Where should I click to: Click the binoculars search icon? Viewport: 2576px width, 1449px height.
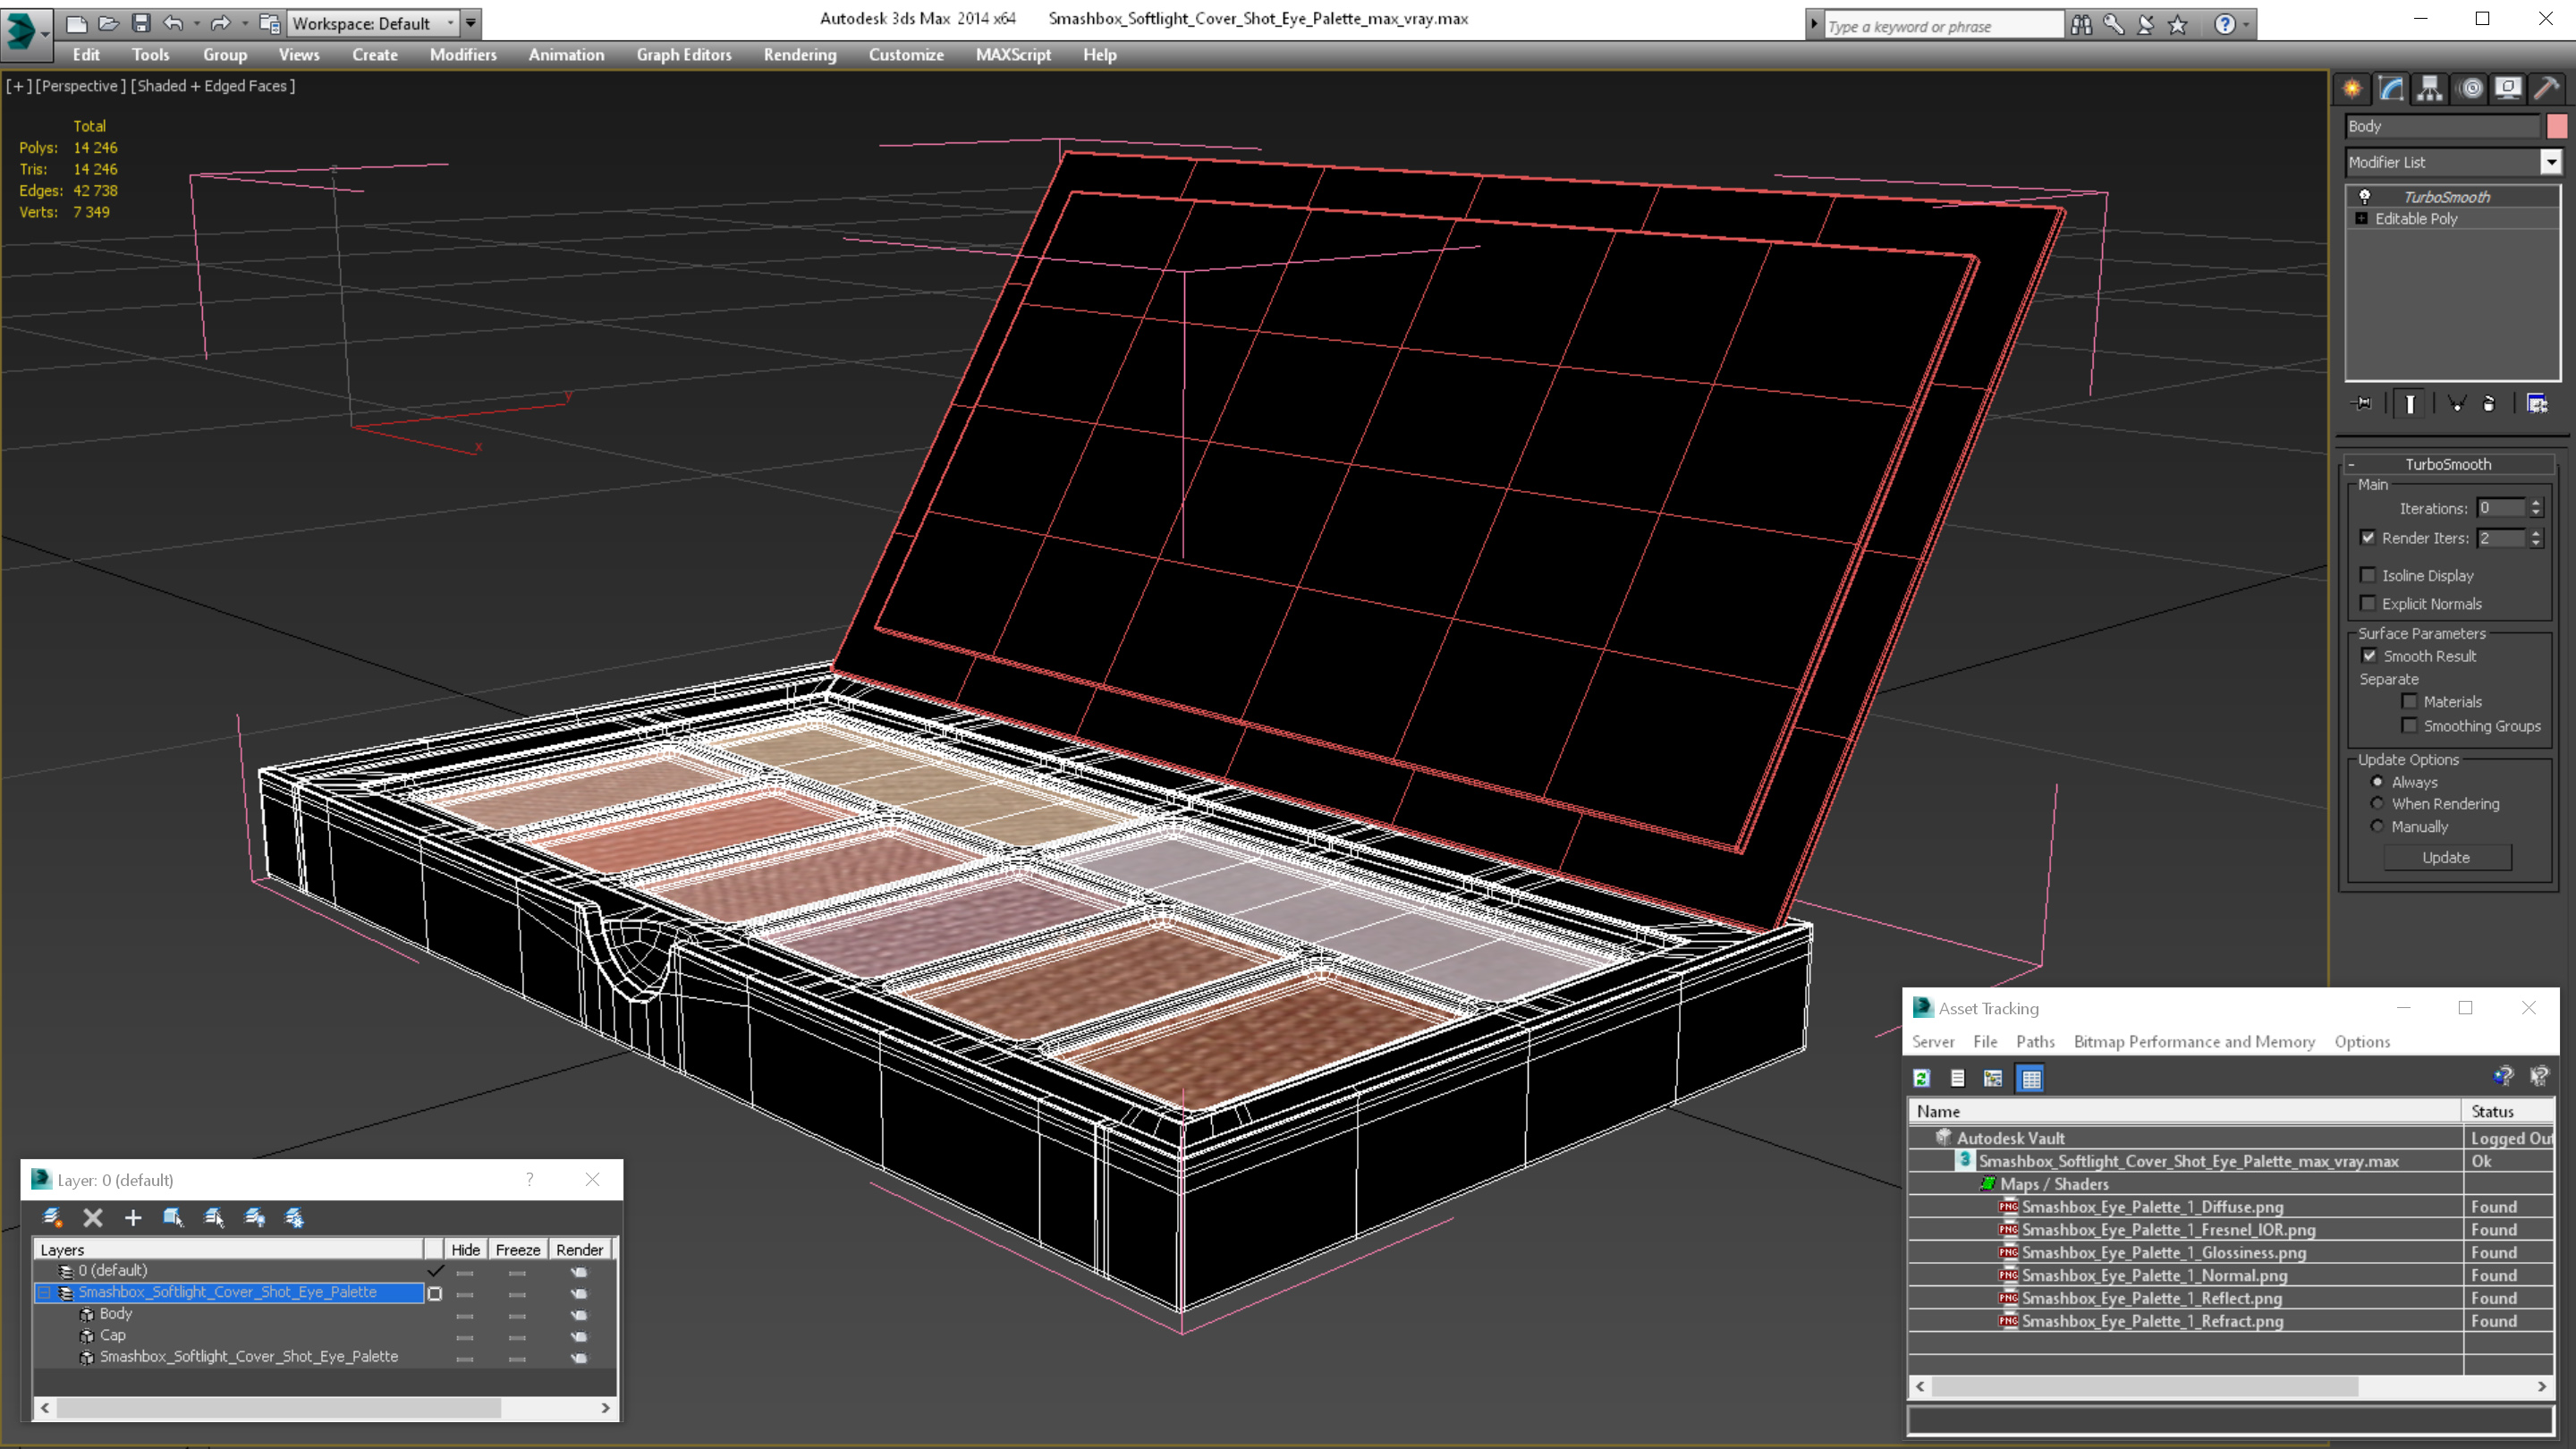2081,24
